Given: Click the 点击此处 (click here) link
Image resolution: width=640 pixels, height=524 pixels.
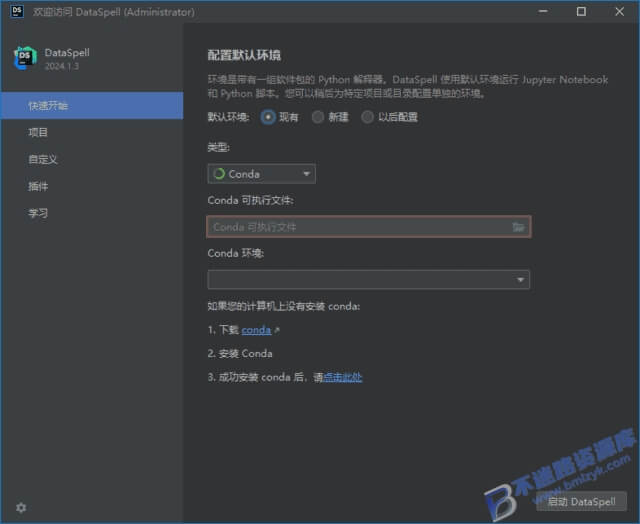Looking at the screenshot, I should coord(342,377).
